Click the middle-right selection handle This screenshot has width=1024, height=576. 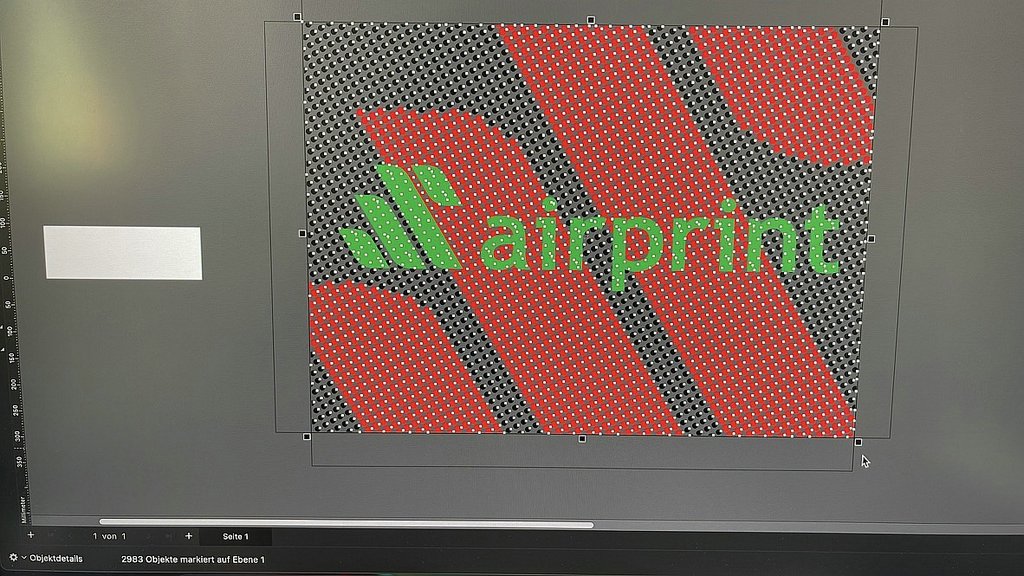click(x=871, y=239)
